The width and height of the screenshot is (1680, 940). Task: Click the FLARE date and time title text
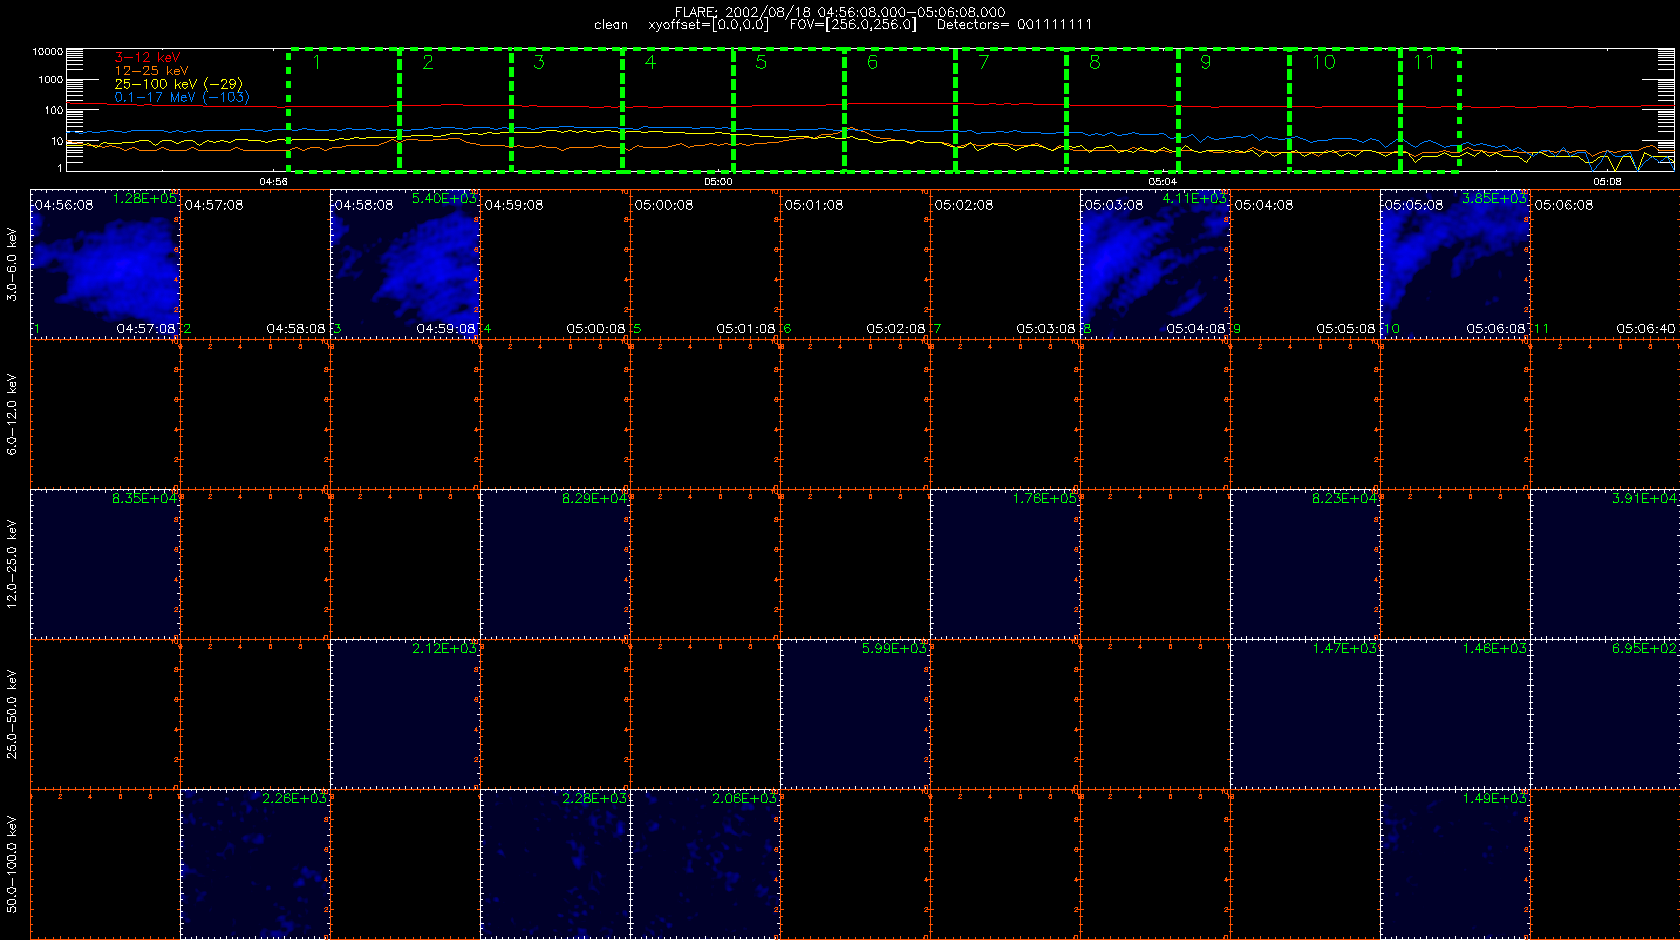(x=840, y=12)
